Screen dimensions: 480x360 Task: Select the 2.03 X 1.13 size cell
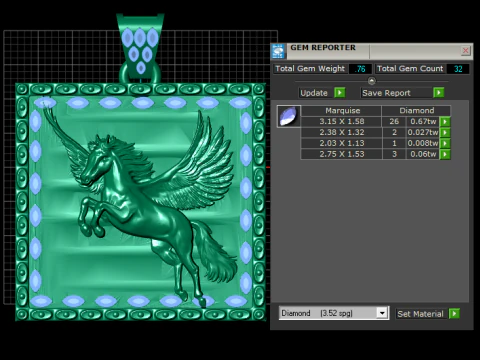tap(341, 143)
